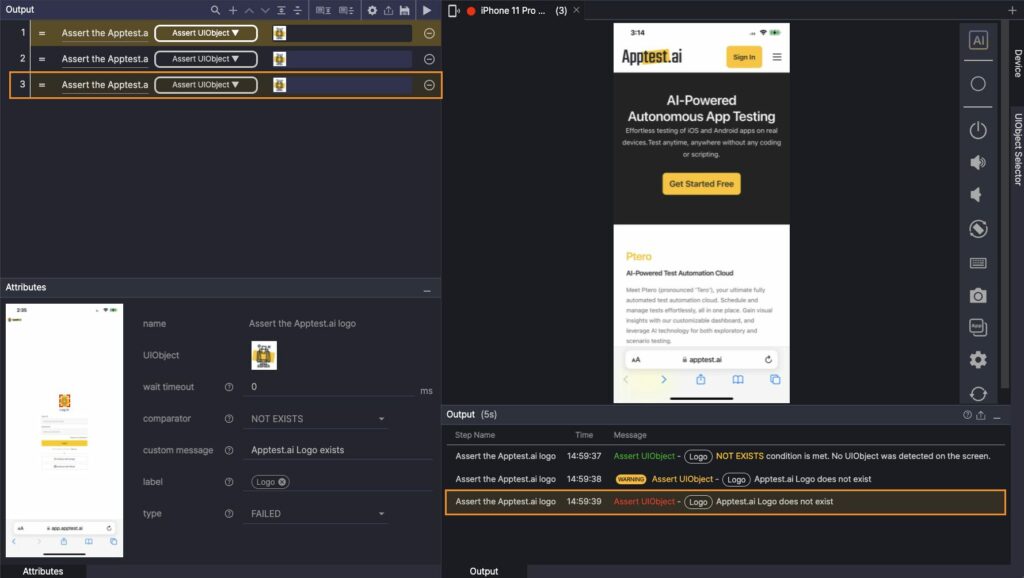Viewport: 1024px width, 578px height.
Task: Export output log with share icon
Action: tap(981, 415)
